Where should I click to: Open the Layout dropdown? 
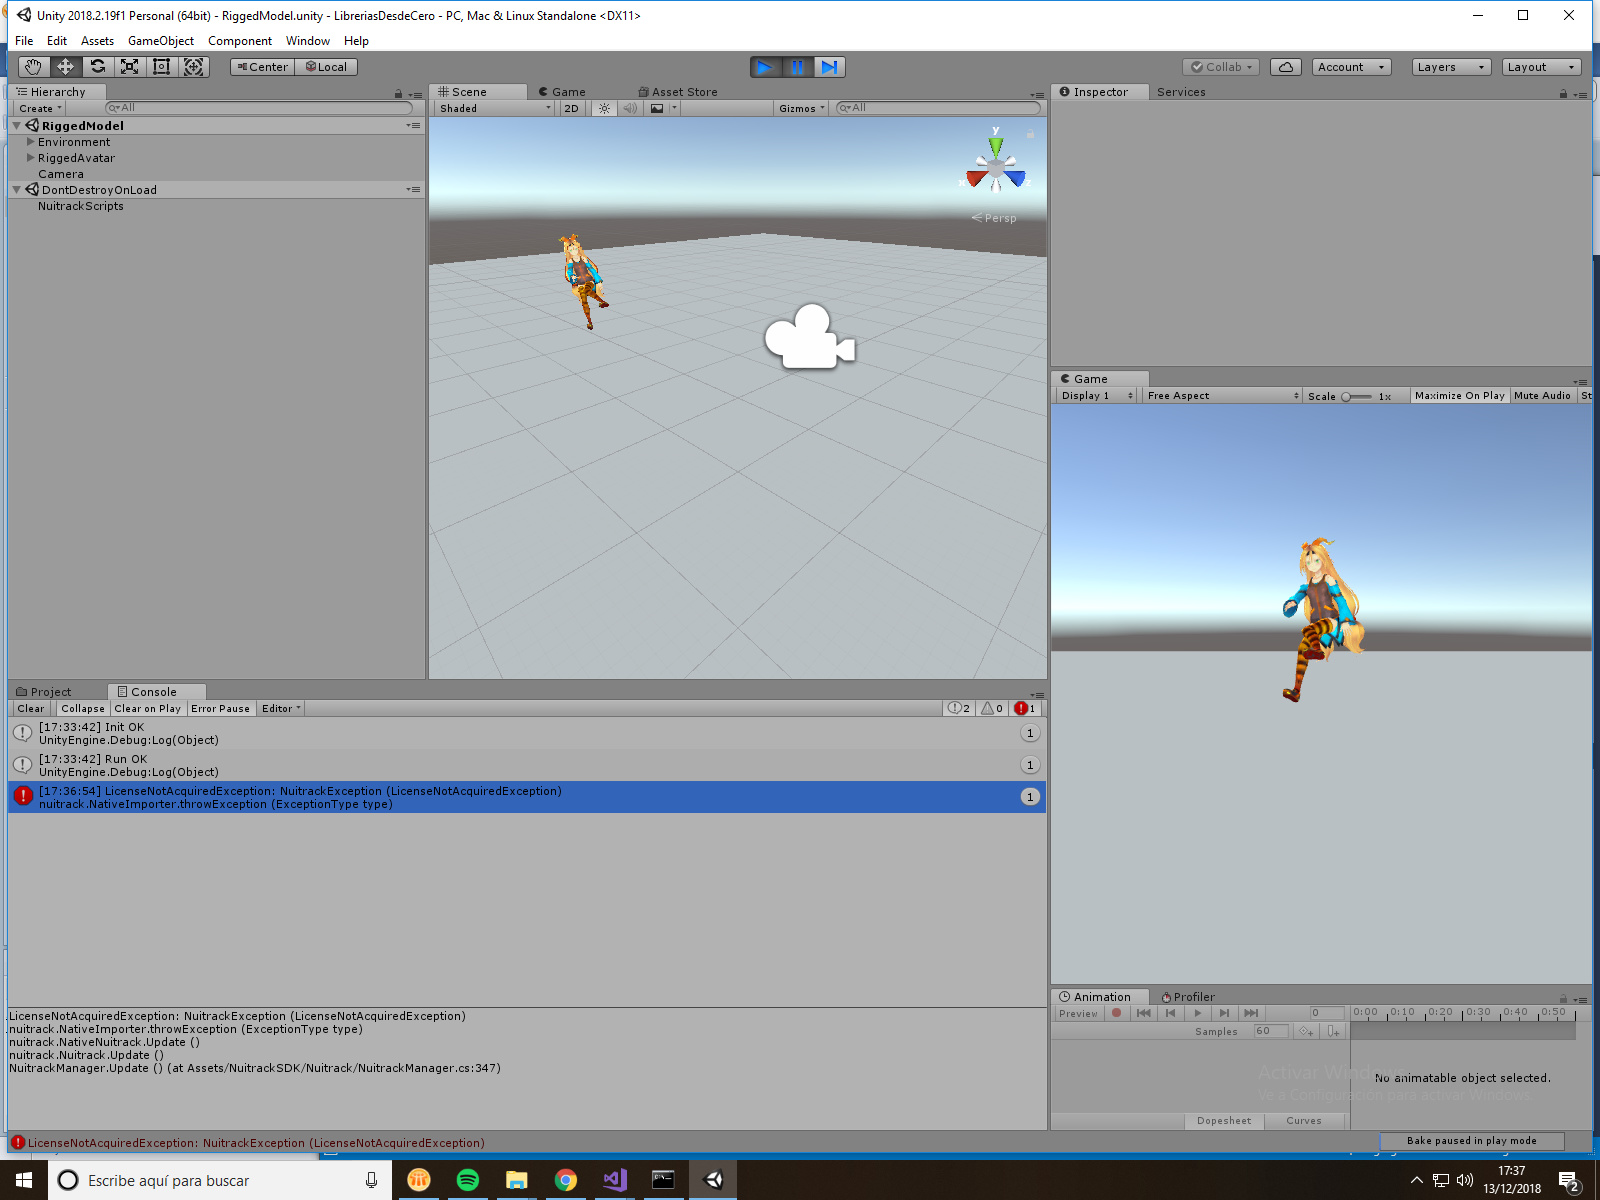point(1541,67)
